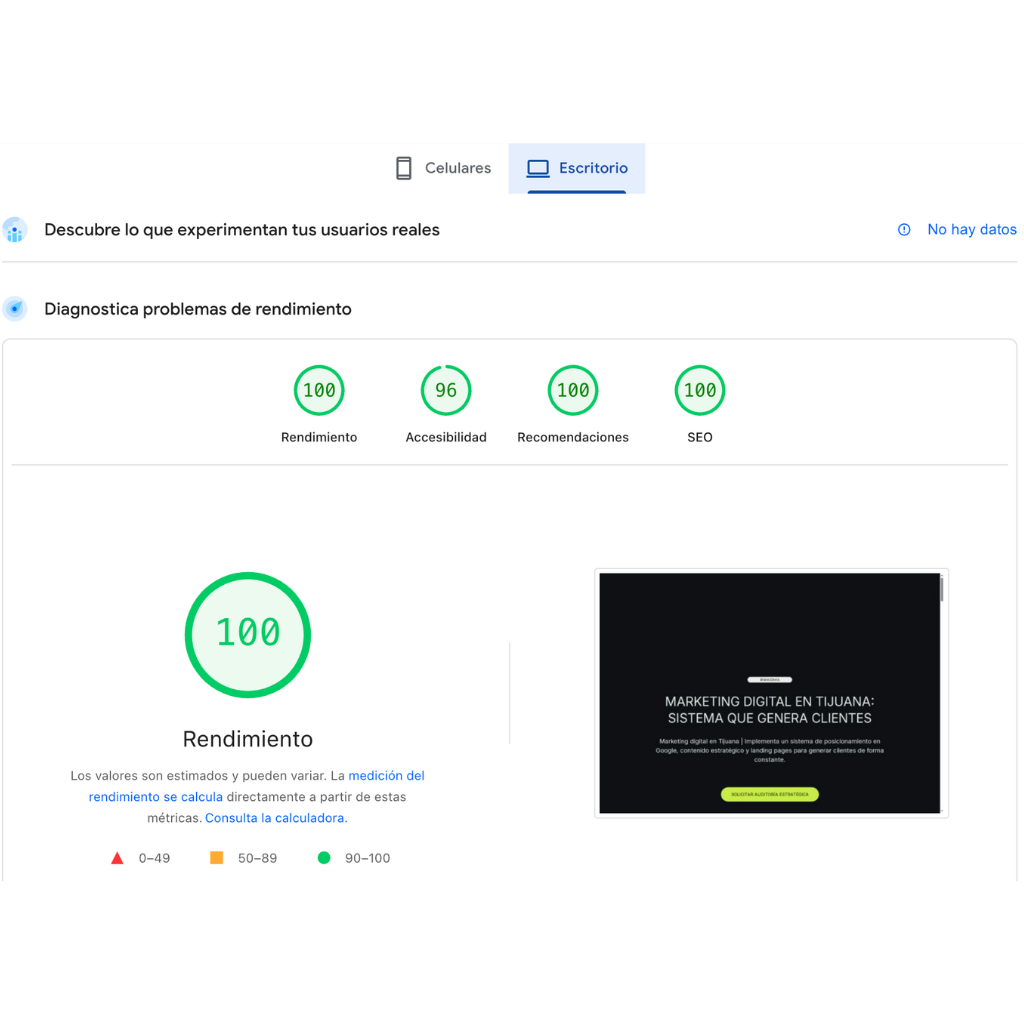1024x1024 pixels.
Task: Click the red triangle 0–49 legend icon
Action: point(117,858)
